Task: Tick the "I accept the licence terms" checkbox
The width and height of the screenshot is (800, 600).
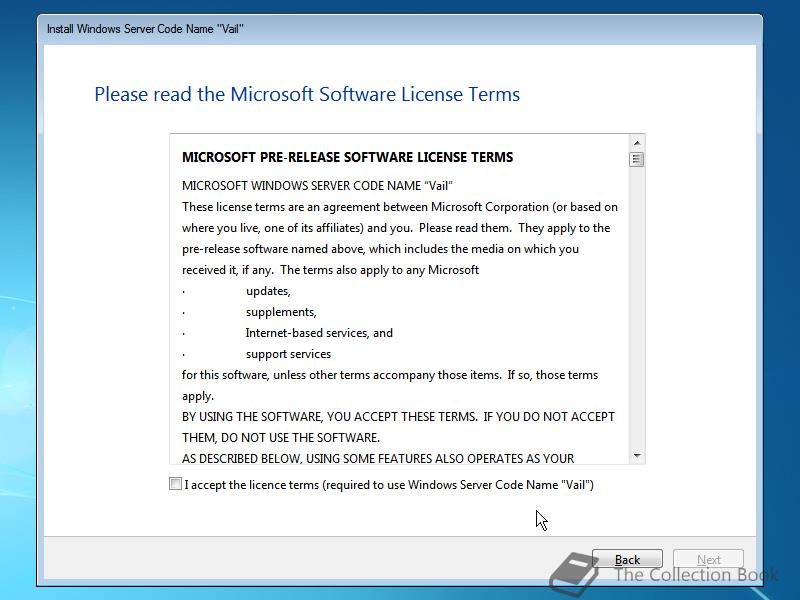Action: click(176, 484)
